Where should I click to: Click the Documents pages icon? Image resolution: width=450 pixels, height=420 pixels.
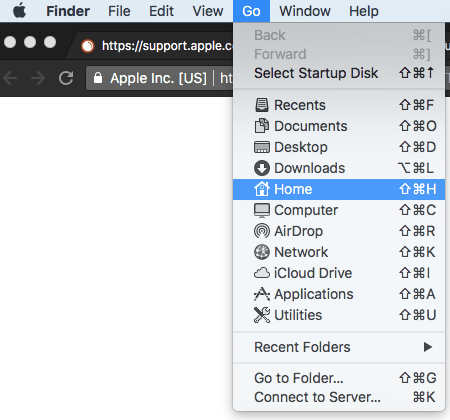coord(262,126)
